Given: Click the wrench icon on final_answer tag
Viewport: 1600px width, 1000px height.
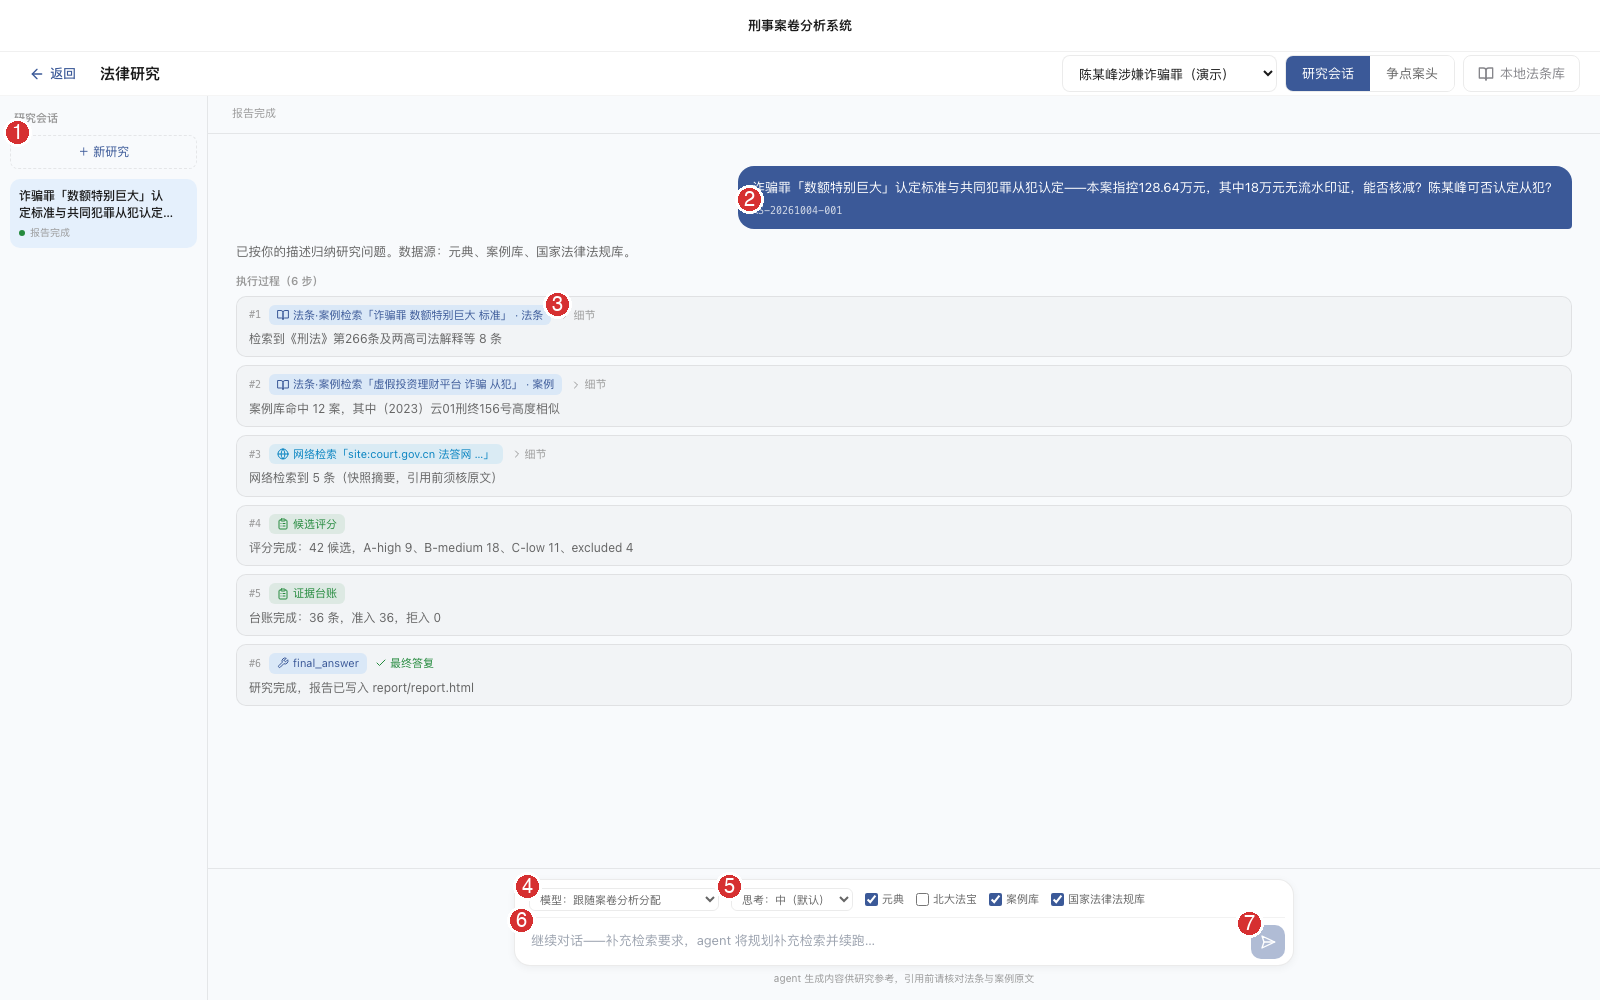Looking at the screenshot, I should [283, 663].
